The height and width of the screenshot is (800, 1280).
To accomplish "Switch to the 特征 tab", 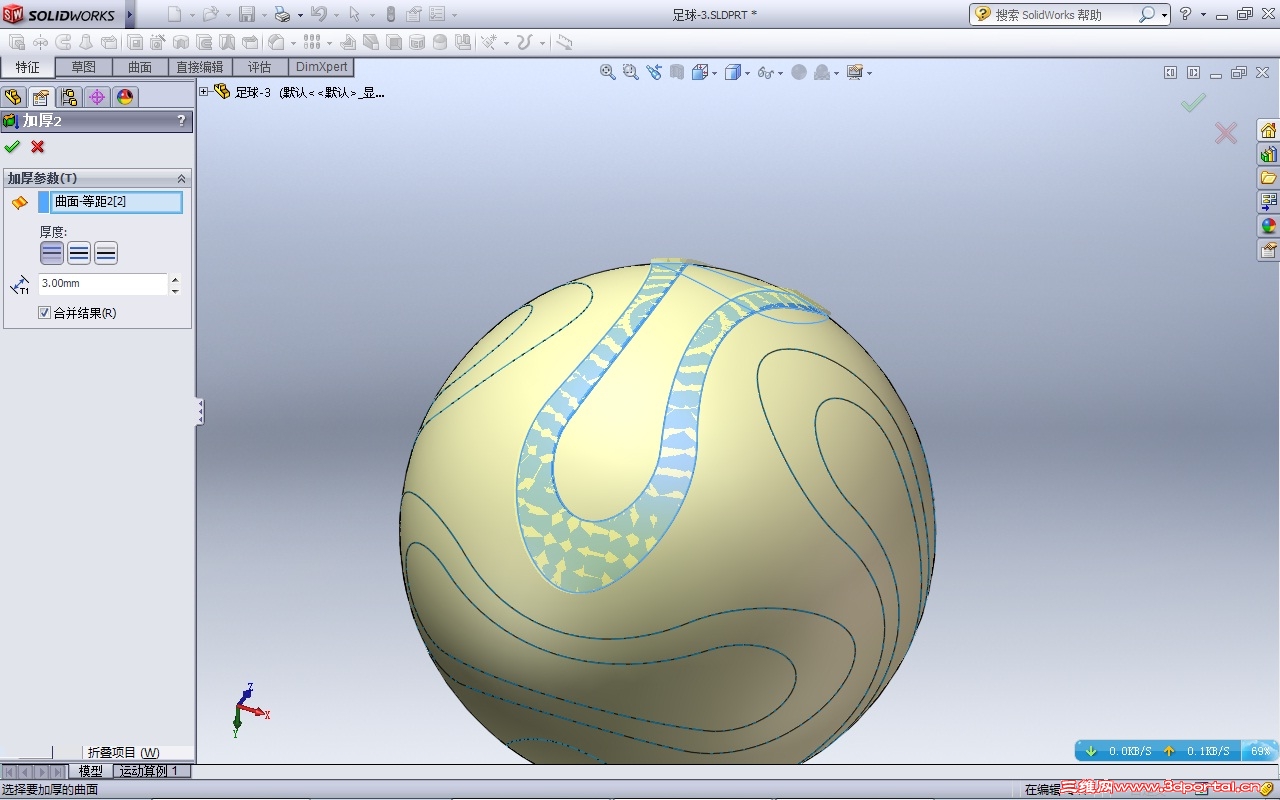I will [x=28, y=67].
